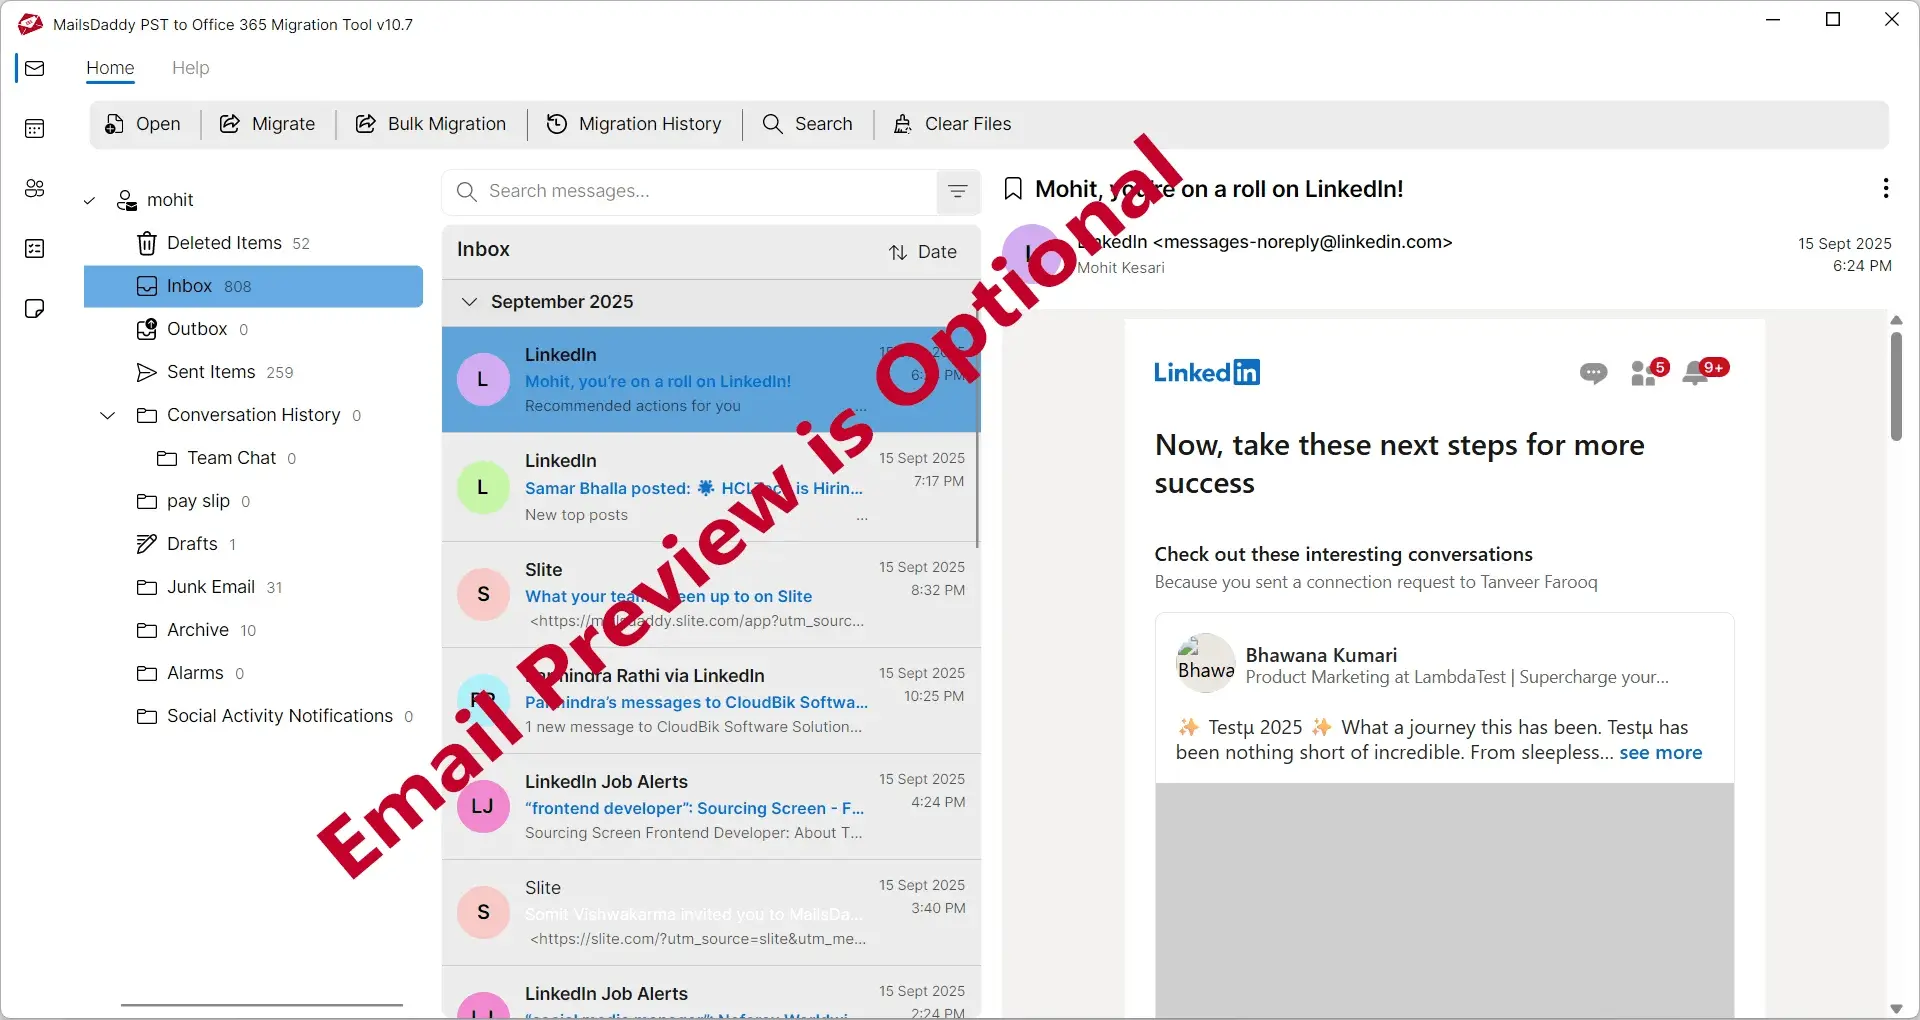This screenshot has width=1920, height=1020.
Task: Select the Deleted Items folder
Action: pyautogui.click(x=253, y=243)
